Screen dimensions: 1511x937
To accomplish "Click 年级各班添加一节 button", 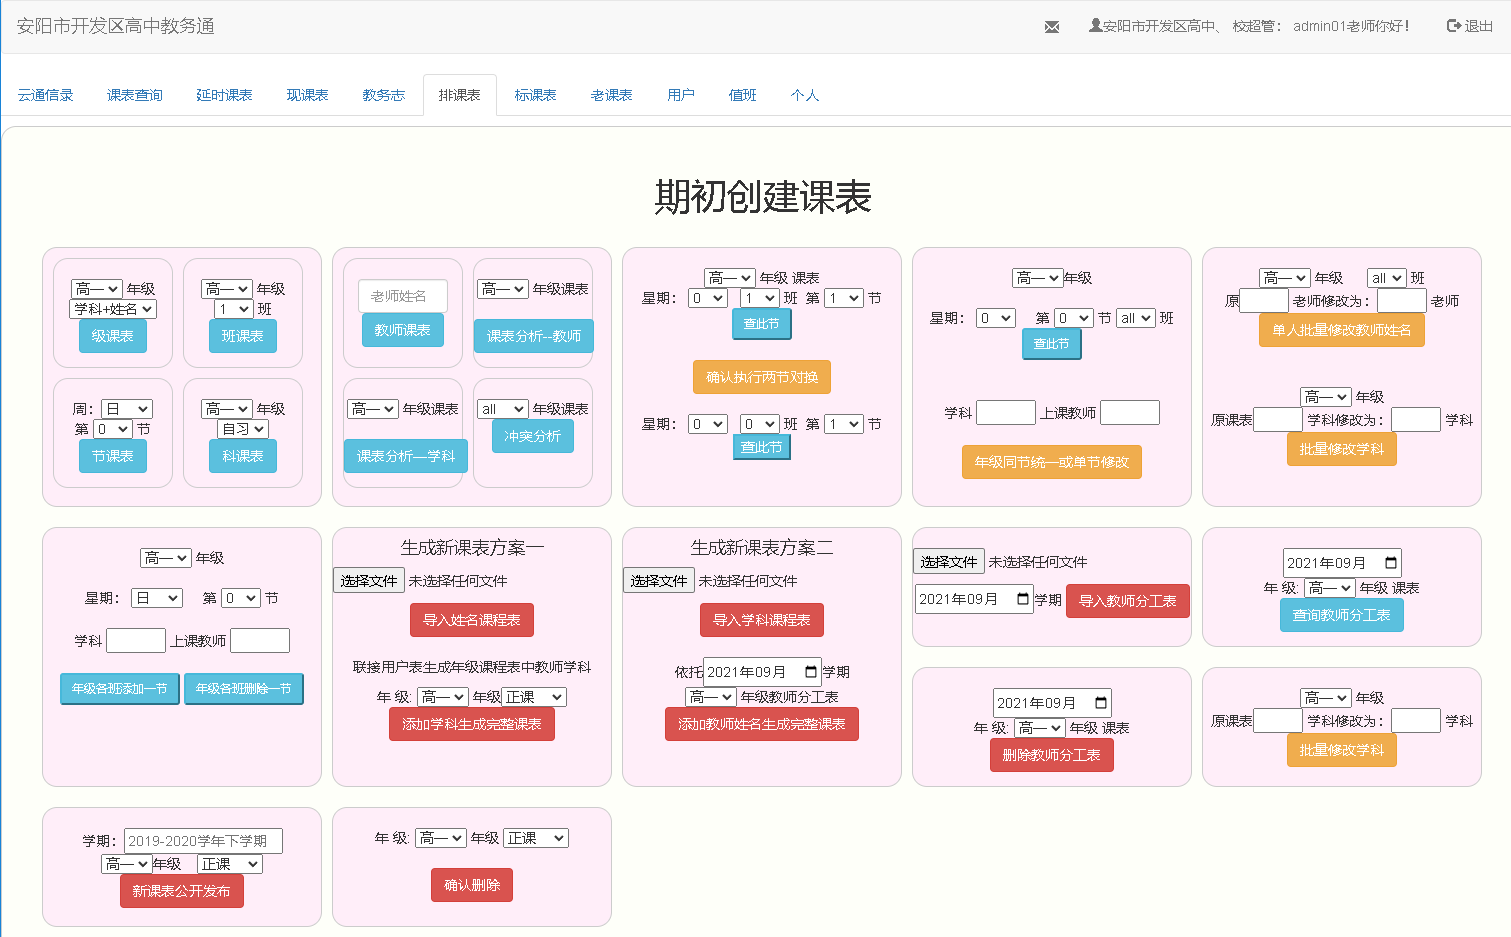I will coord(120,688).
